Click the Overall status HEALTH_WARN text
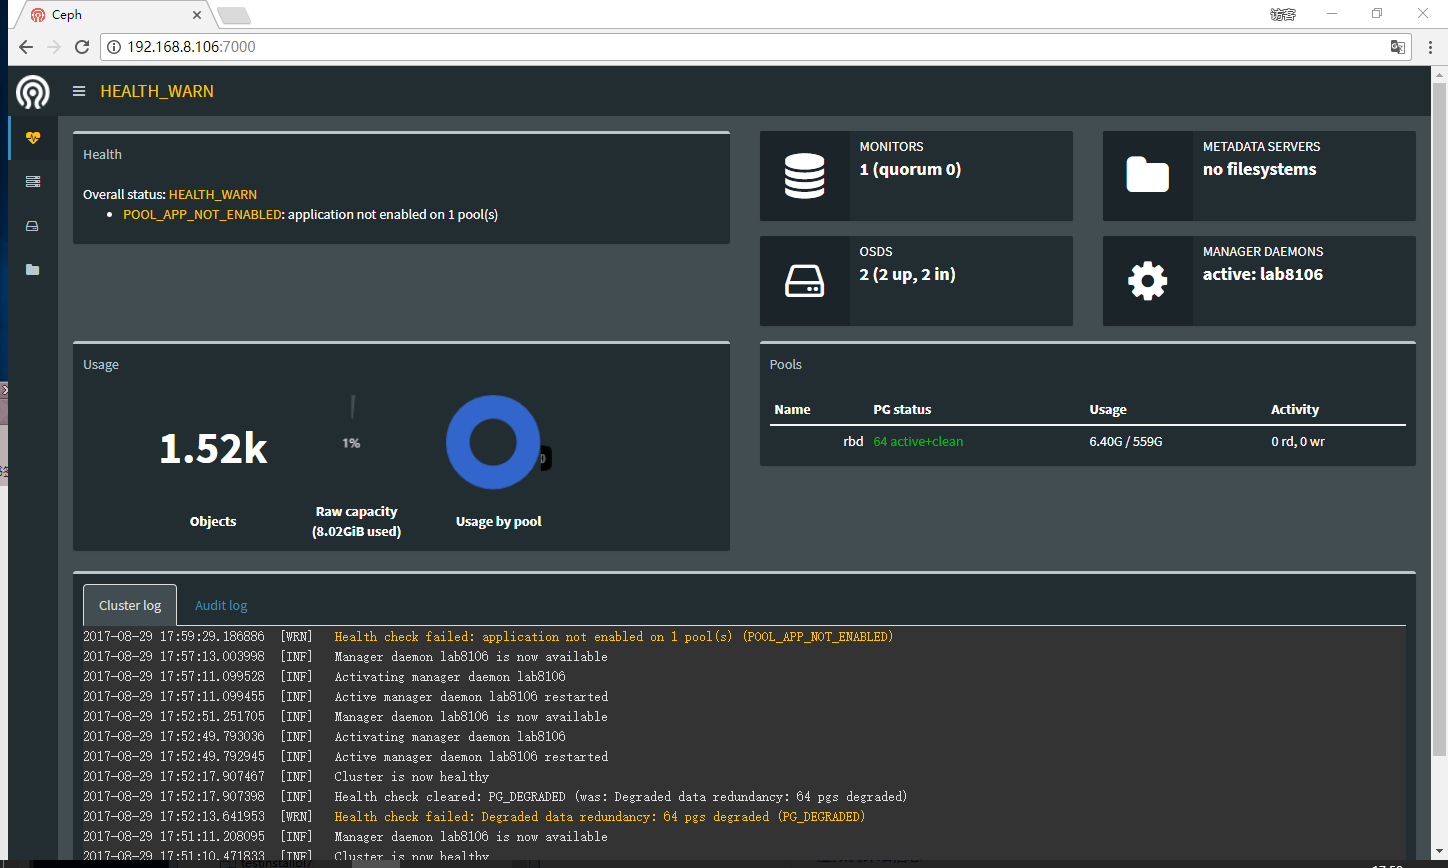The width and height of the screenshot is (1448, 868). tap(212, 194)
